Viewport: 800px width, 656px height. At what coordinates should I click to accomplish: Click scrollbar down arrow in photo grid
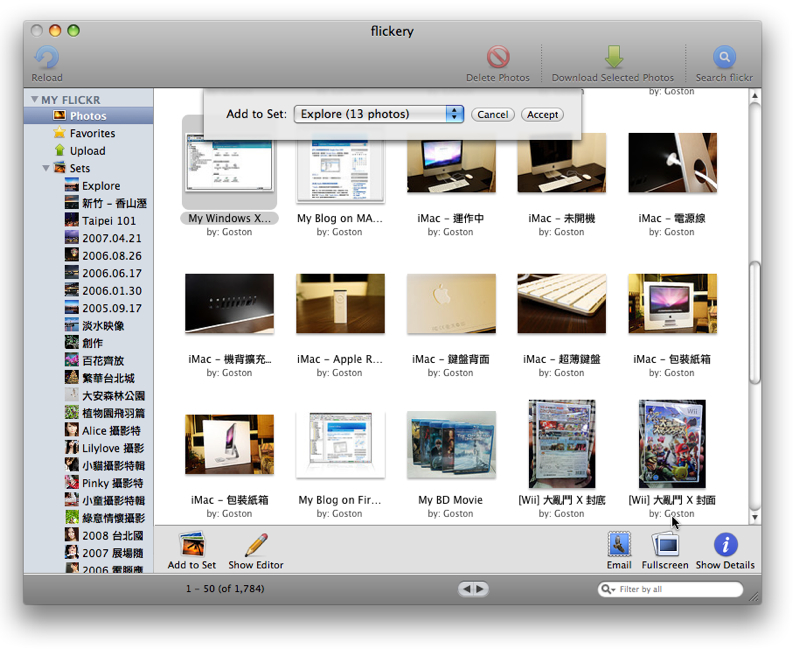pos(755,517)
